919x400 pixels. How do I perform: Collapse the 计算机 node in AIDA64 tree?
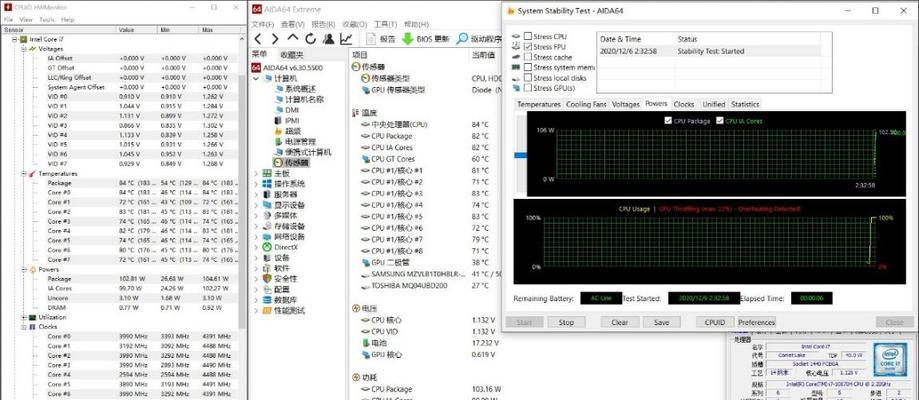point(256,78)
